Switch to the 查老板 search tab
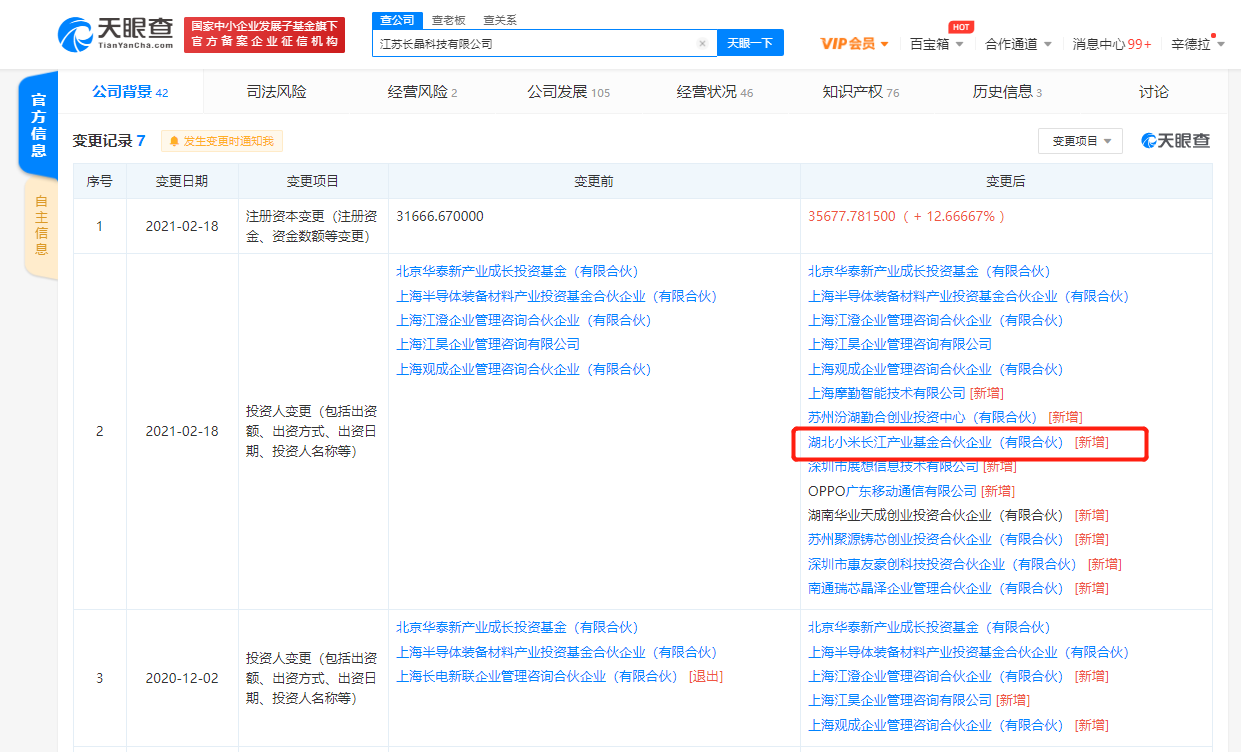This screenshot has width=1241, height=752. click(x=448, y=20)
